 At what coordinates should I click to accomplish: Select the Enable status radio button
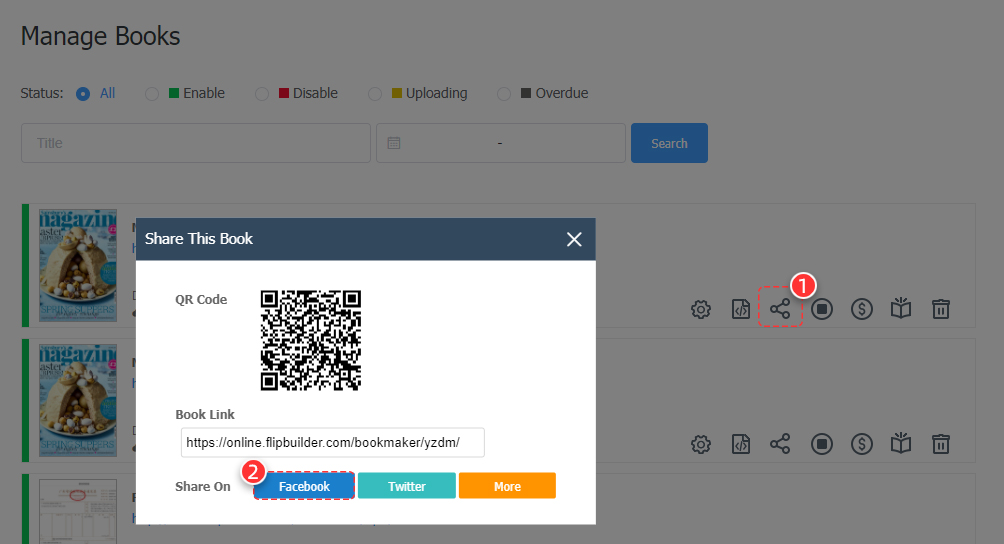152,94
